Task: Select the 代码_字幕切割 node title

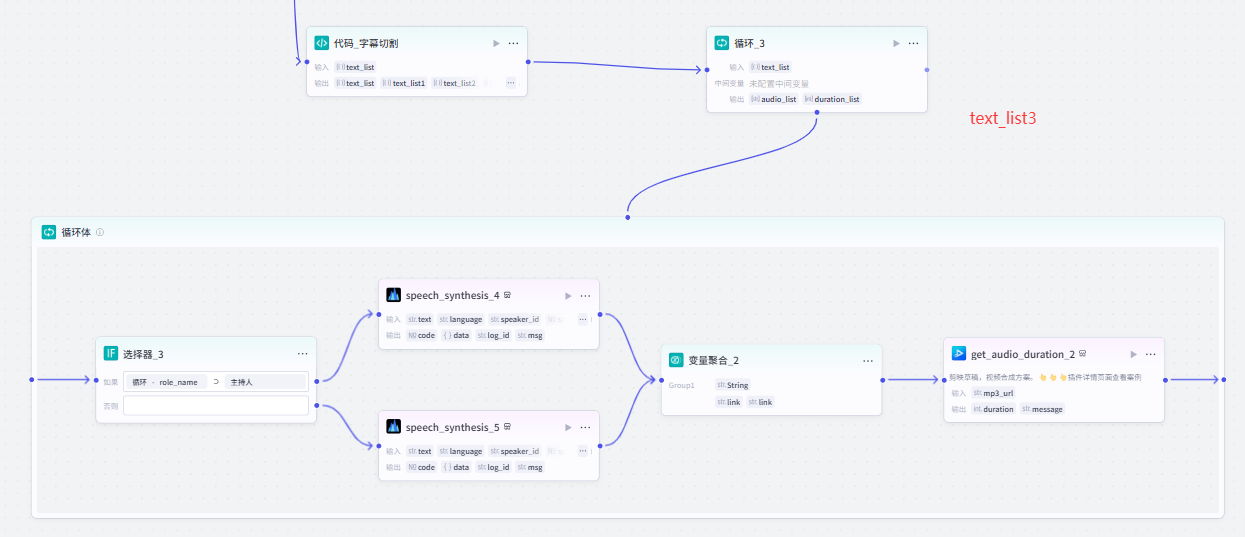Action: coord(367,43)
